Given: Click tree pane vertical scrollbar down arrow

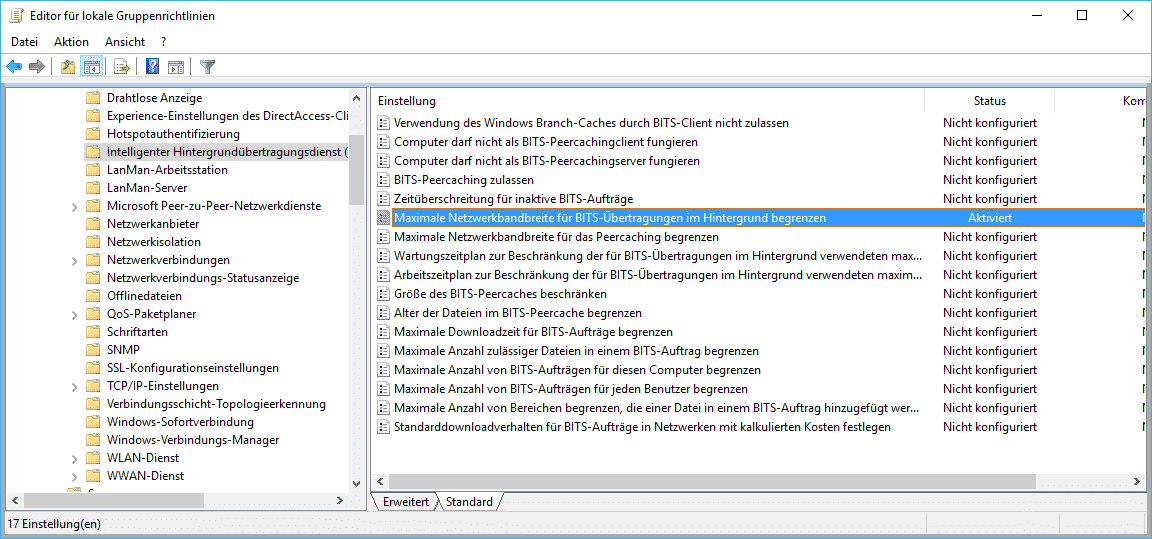Looking at the screenshot, I should [357, 482].
